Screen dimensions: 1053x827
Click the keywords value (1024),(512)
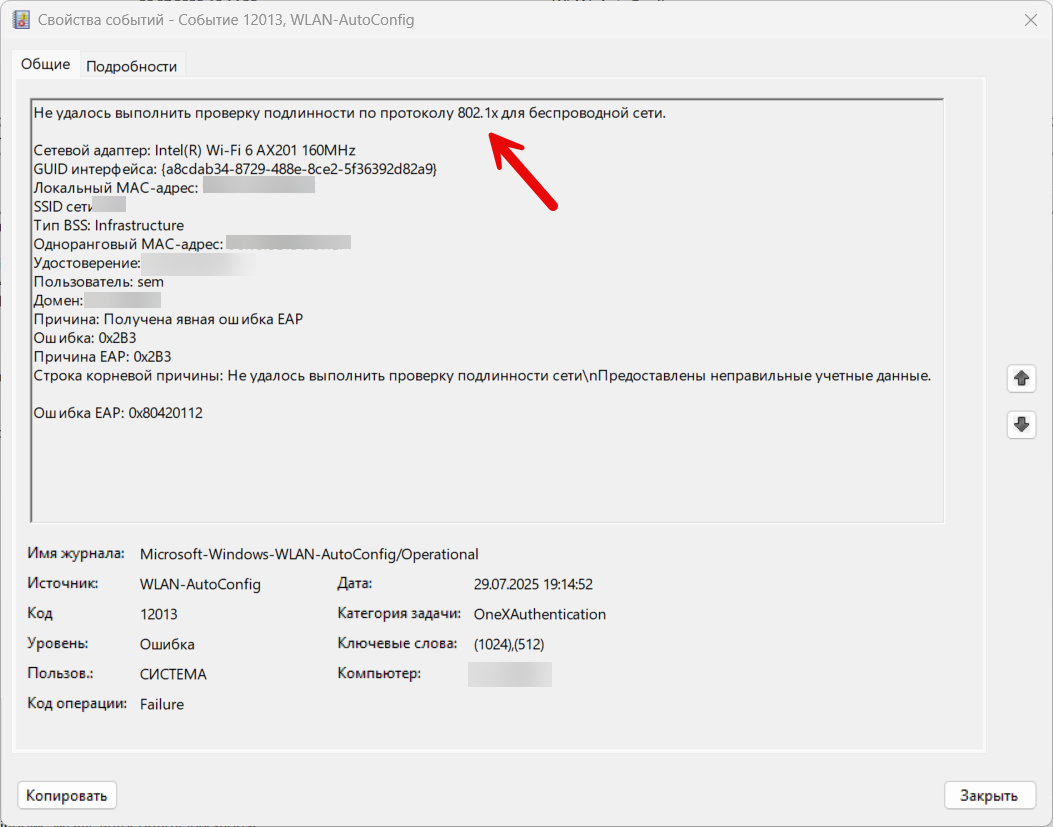click(x=508, y=644)
